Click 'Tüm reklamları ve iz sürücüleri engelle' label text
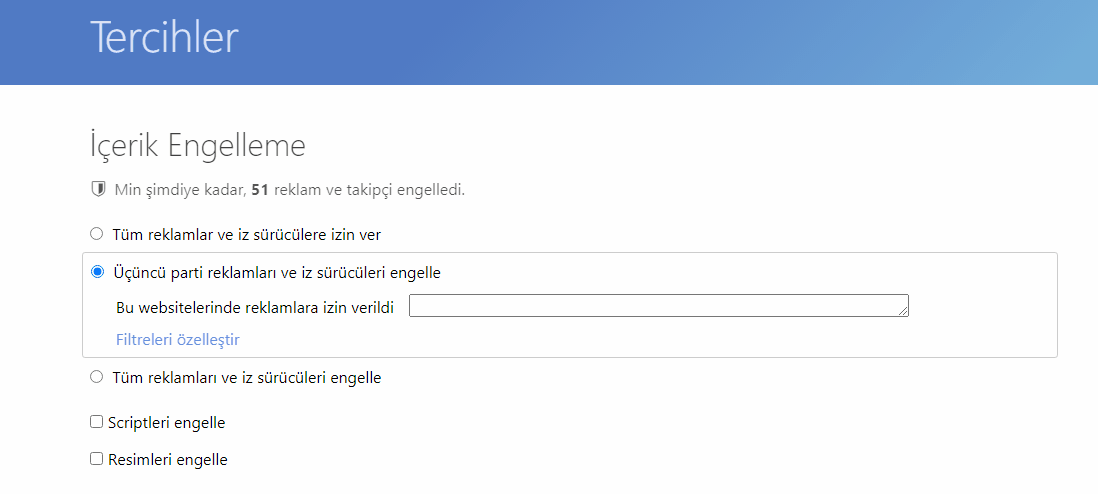The image size is (1098, 494). 244,378
